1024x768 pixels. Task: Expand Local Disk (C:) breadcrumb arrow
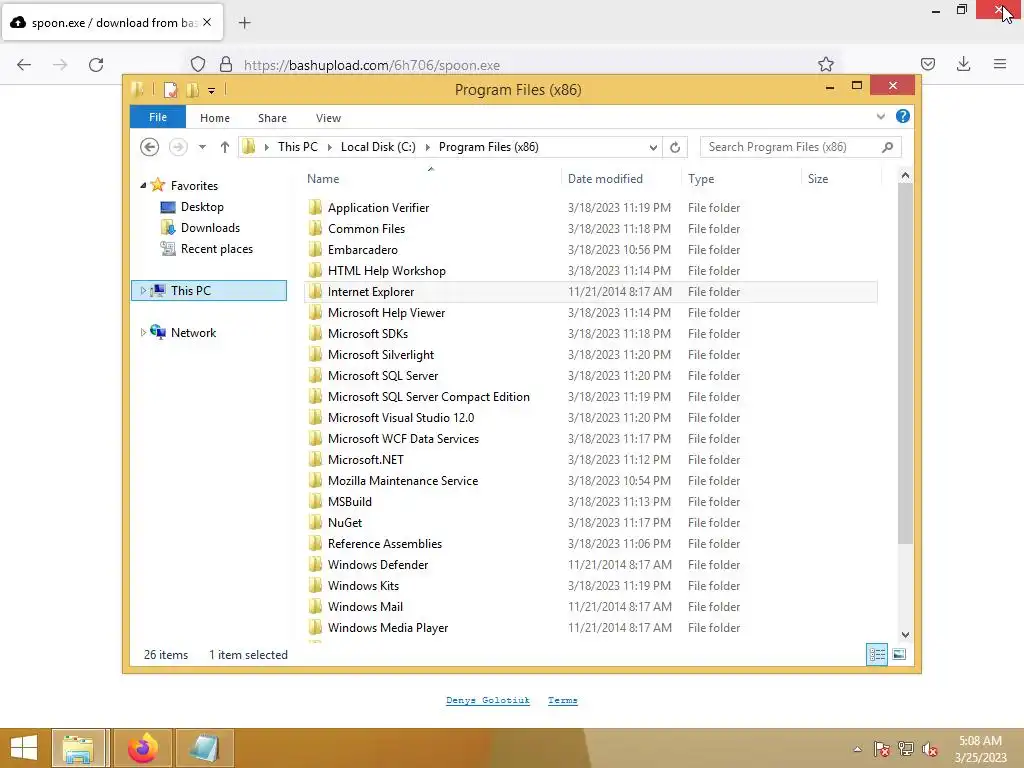pyautogui.click(x=428, y=148)
